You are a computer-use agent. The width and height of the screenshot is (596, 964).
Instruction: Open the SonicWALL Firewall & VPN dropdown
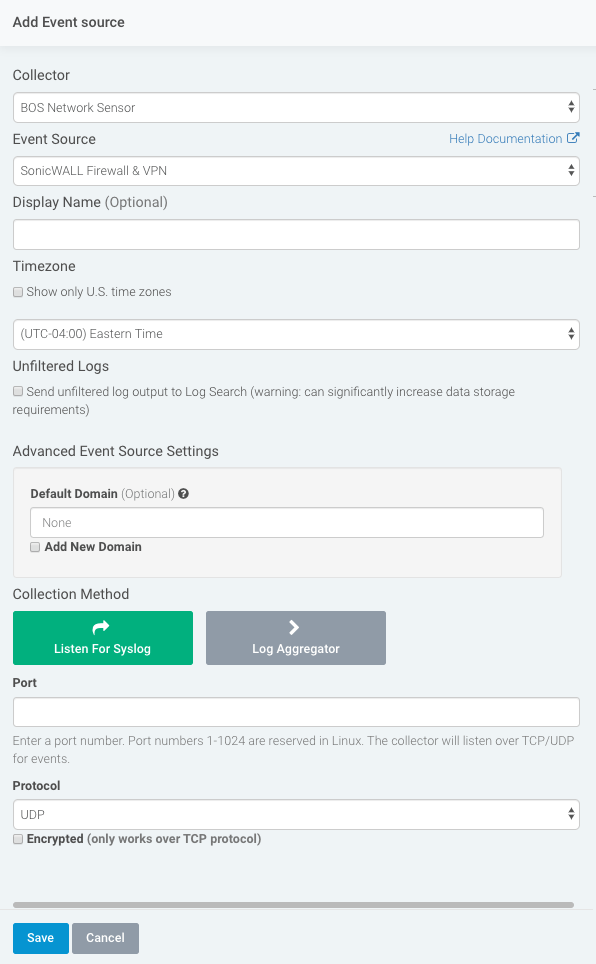click(x=296, y=171)
